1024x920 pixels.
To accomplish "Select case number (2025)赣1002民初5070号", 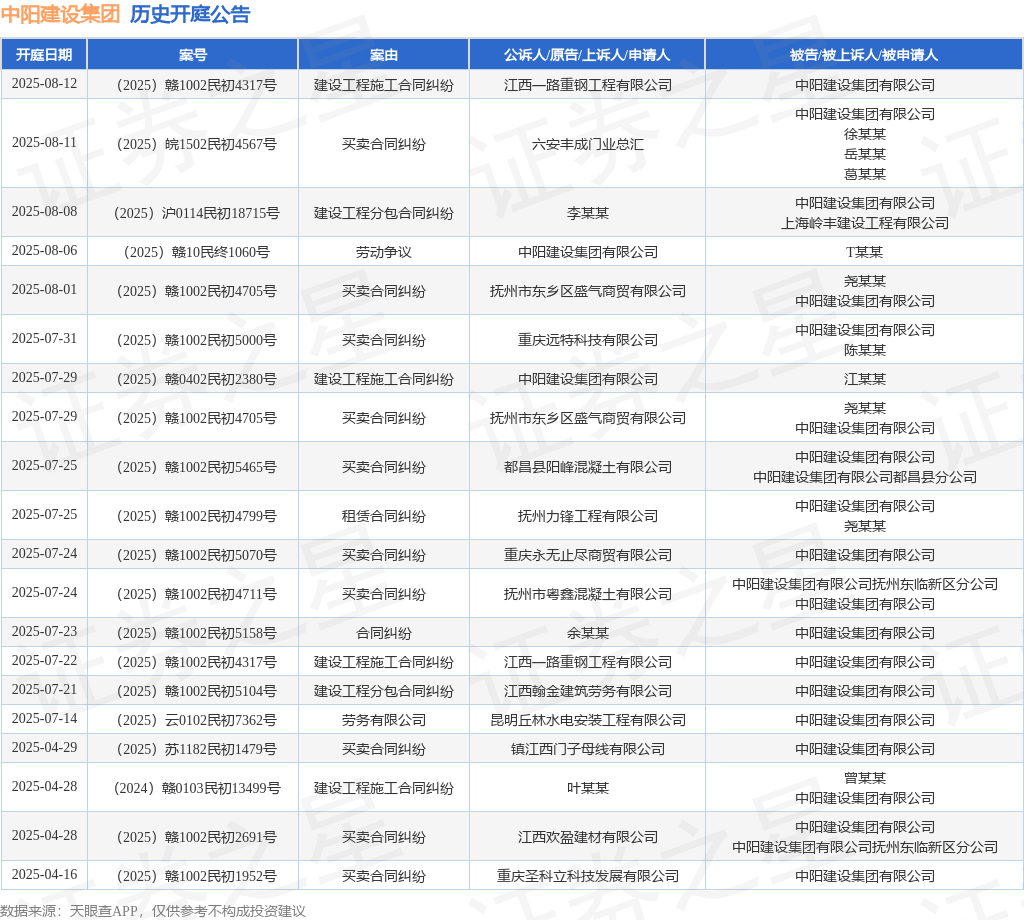I will click(197, 556).
